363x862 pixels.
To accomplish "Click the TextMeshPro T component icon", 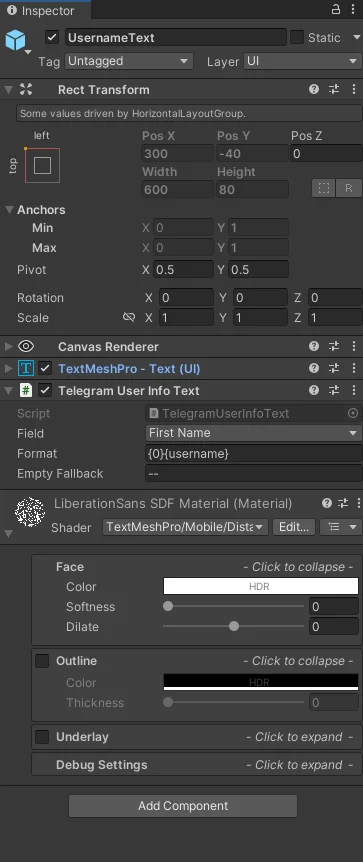I will point(26,368).
